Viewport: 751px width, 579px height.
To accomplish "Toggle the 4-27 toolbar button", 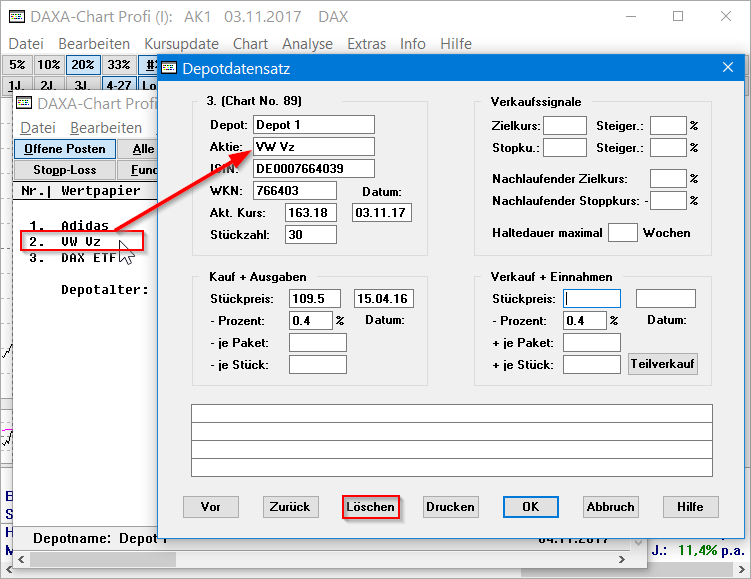I will pyautogui.click(x=119, y=85).
